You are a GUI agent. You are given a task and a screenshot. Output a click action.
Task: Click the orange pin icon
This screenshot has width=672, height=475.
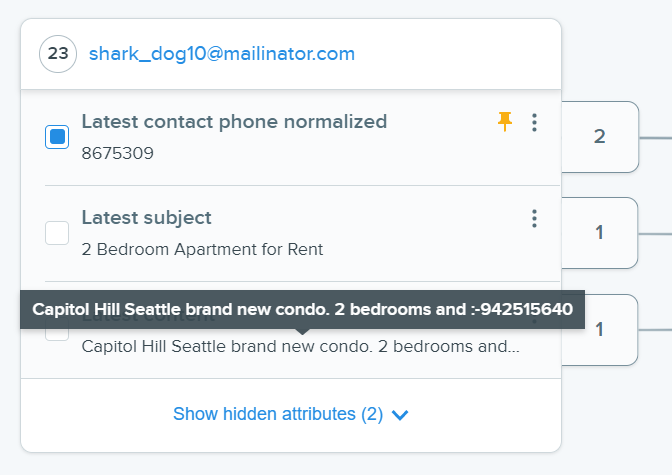505,122
